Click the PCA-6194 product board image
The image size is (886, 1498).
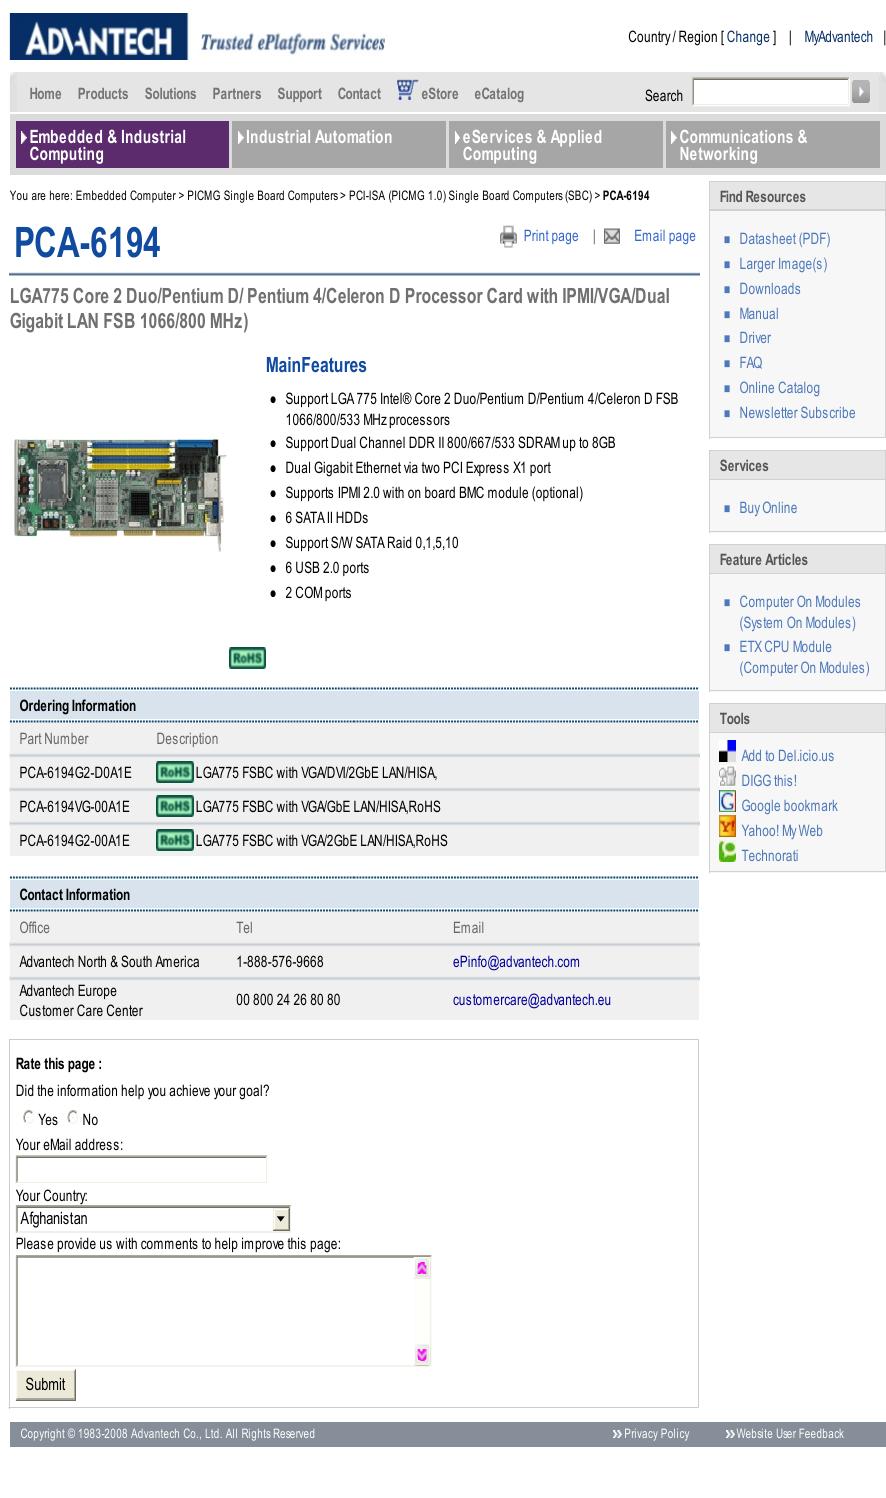120,493
